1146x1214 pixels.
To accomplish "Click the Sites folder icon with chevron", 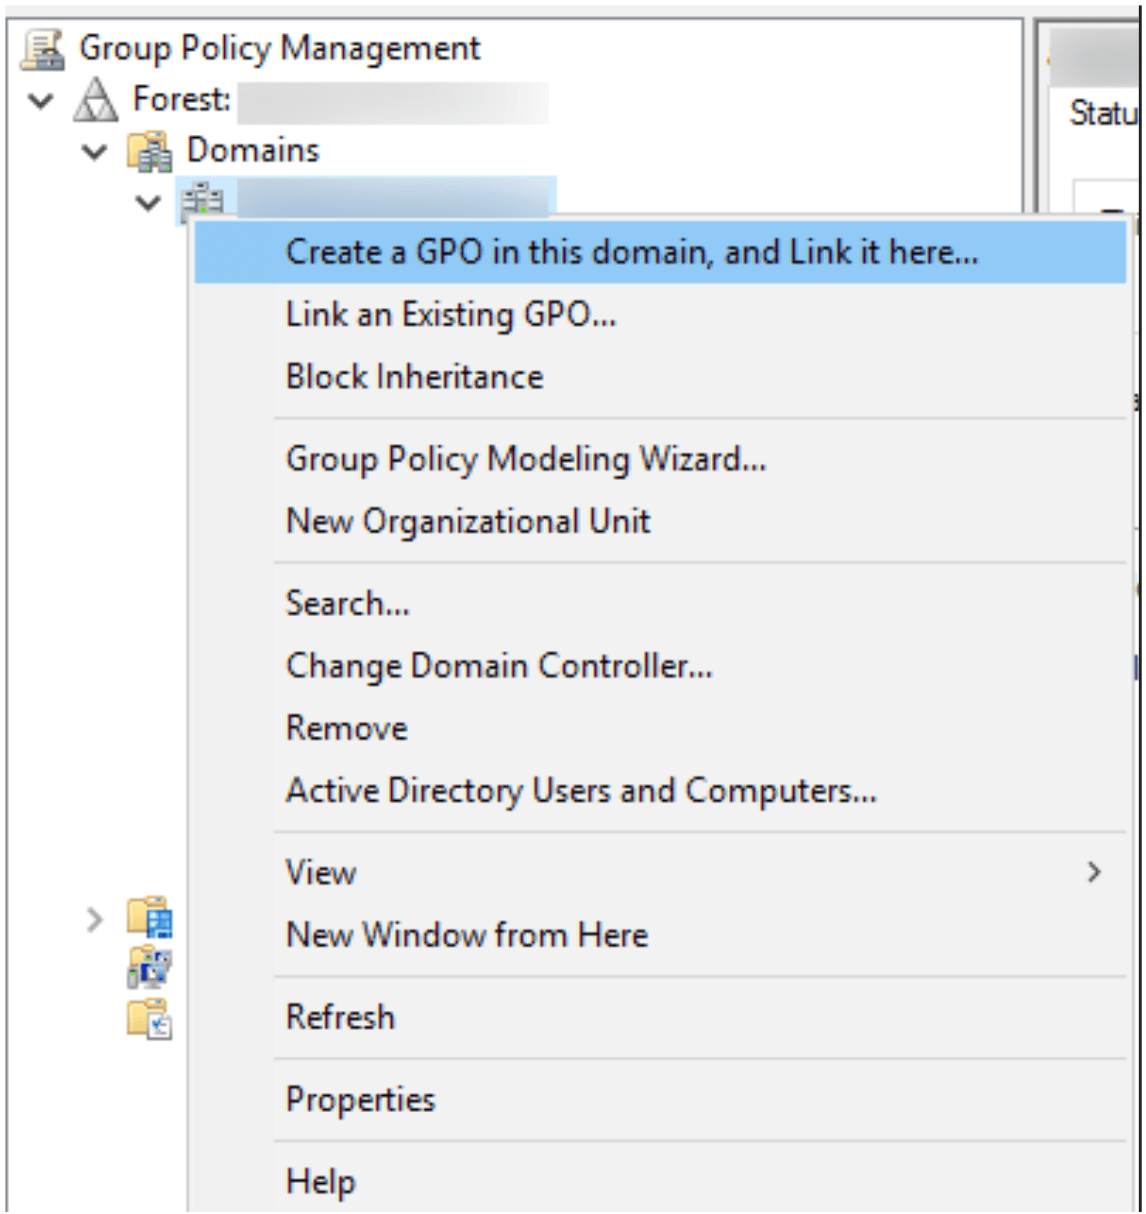I will (x=150, y=917).
